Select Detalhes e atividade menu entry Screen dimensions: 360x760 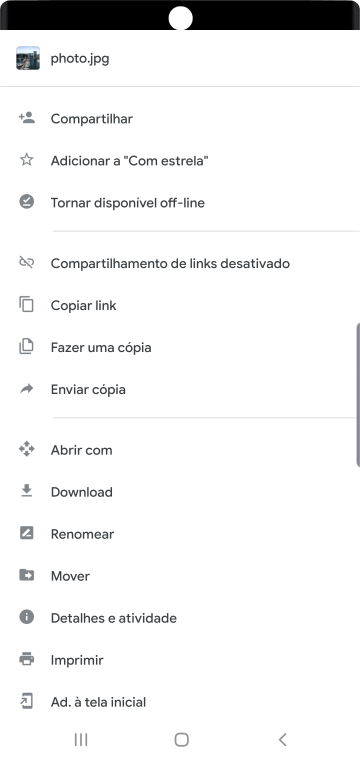tap(180, 618)
